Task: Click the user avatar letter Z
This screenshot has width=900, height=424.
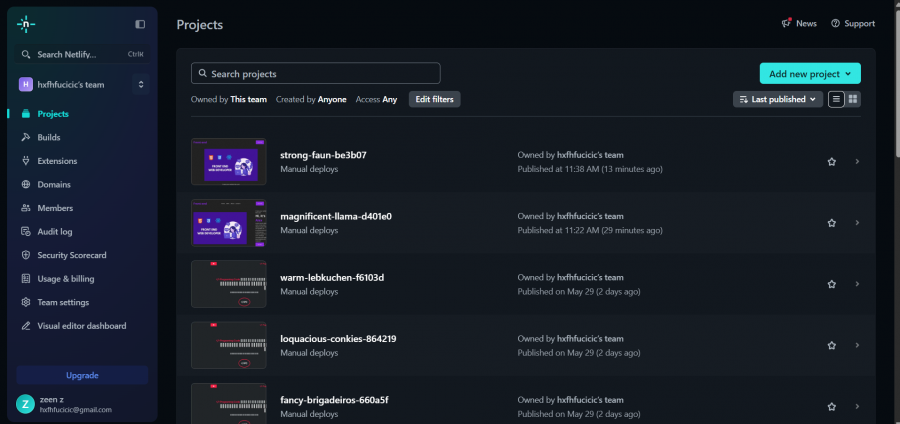Action: (25, 404)
